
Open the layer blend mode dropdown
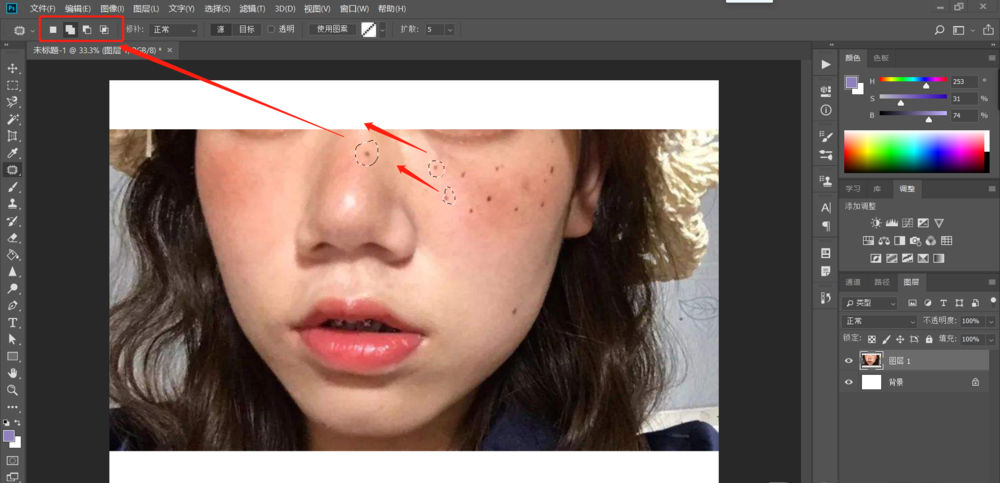(x=880, y=321)
